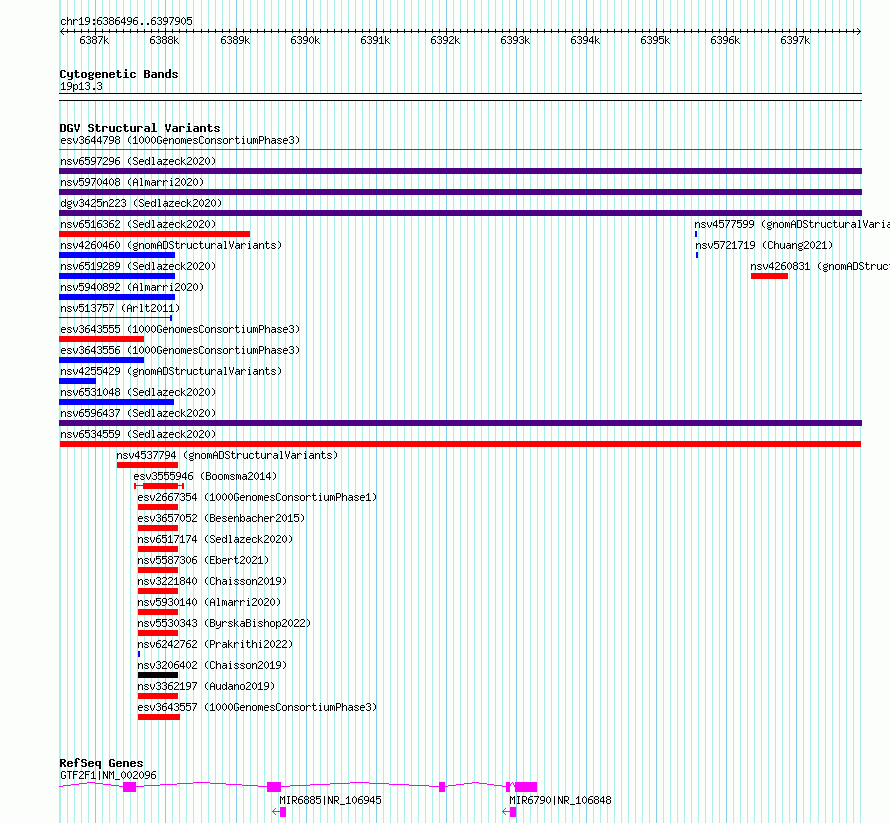
Task: Click dgv3425n223 Sedlazeck2020 label
Action: (x=141, y=203)
